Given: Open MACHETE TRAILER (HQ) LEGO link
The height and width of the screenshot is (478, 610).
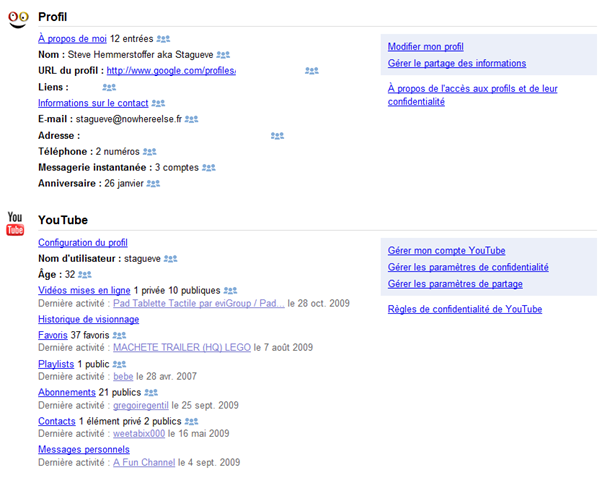Looking at the screenshot, I should [182, 347].
